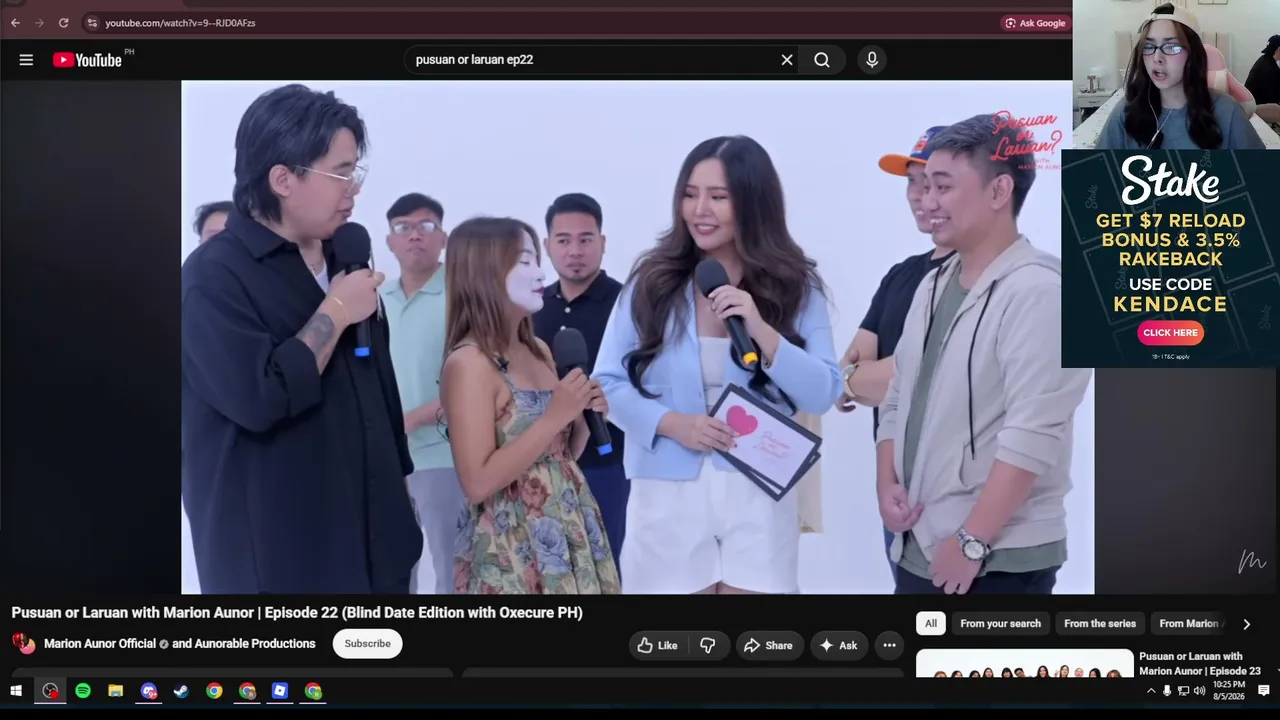Start voice search with microphone icon

[872, 60]
